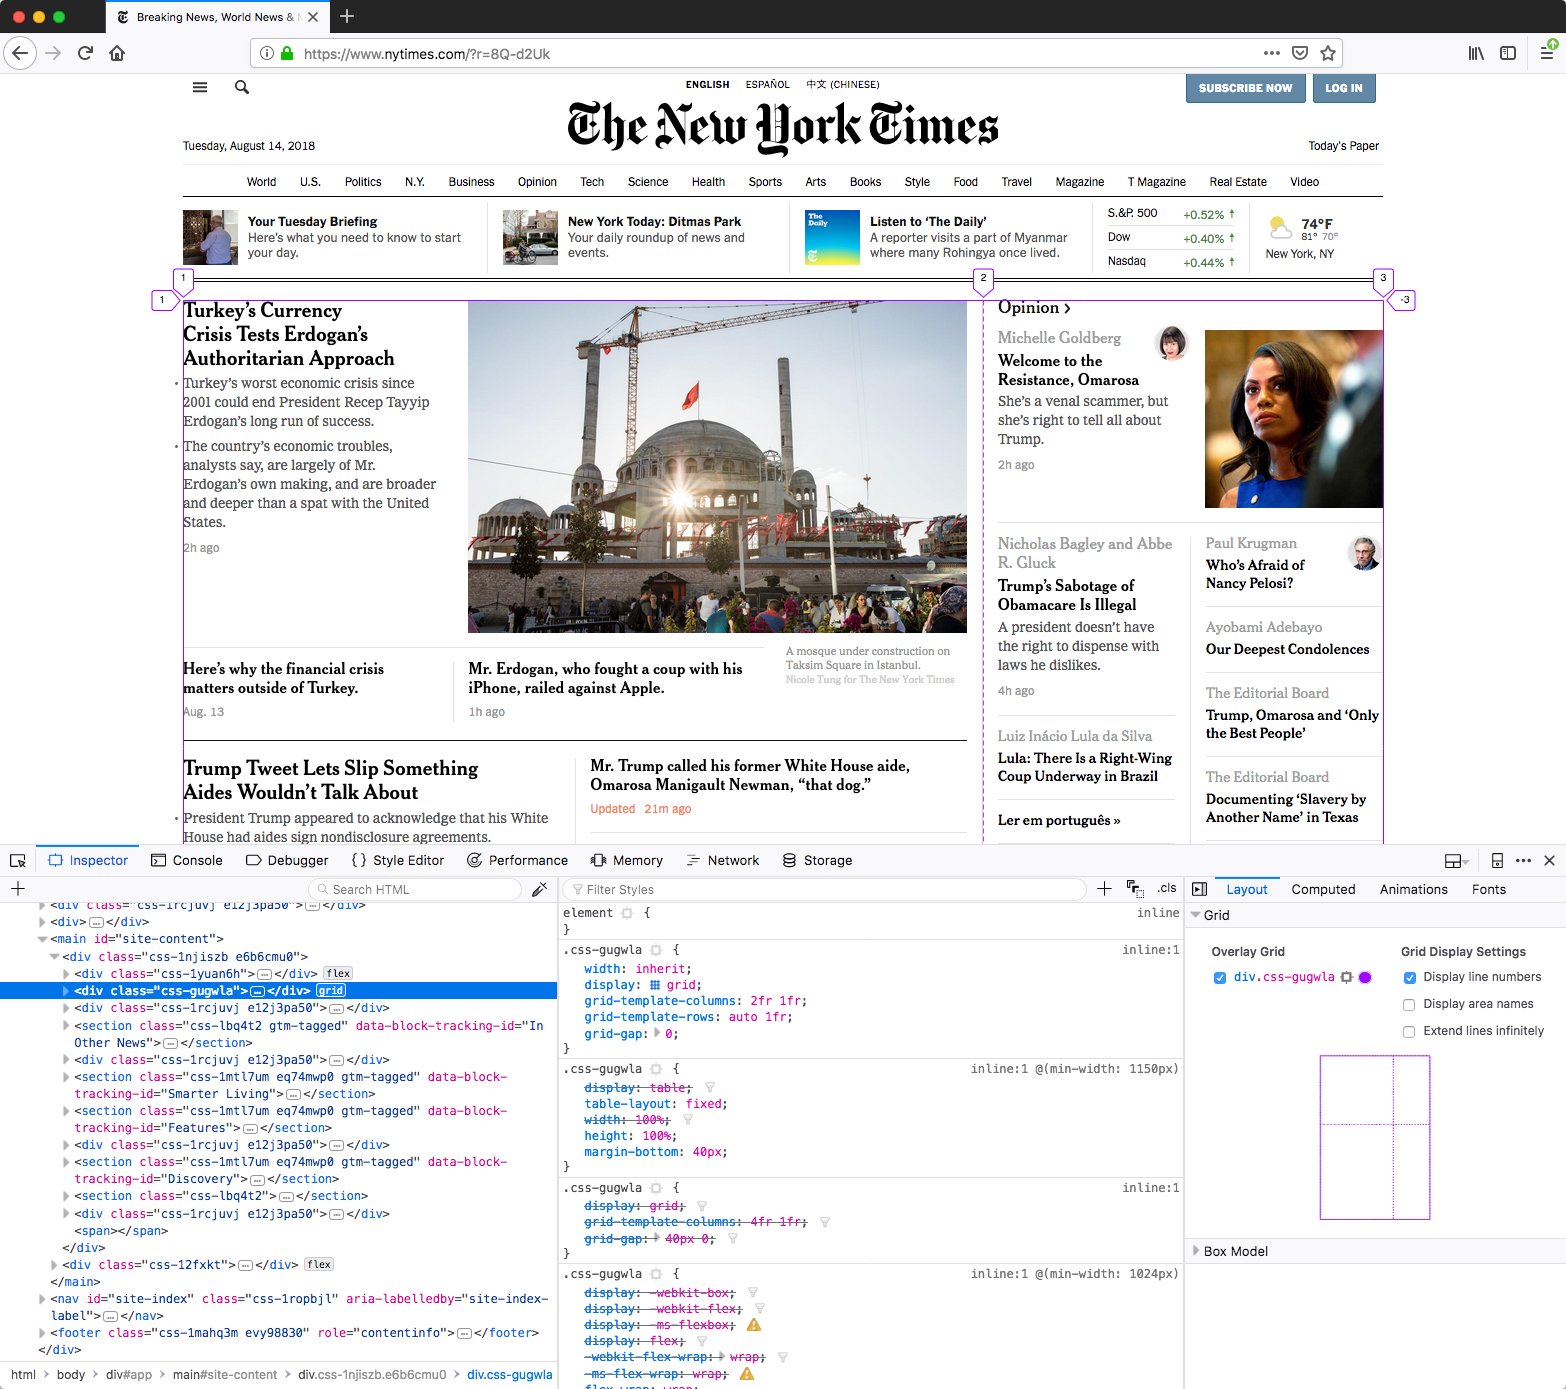
Task: Disable Display line numbers checkbox
Action: coord(1410,977)
